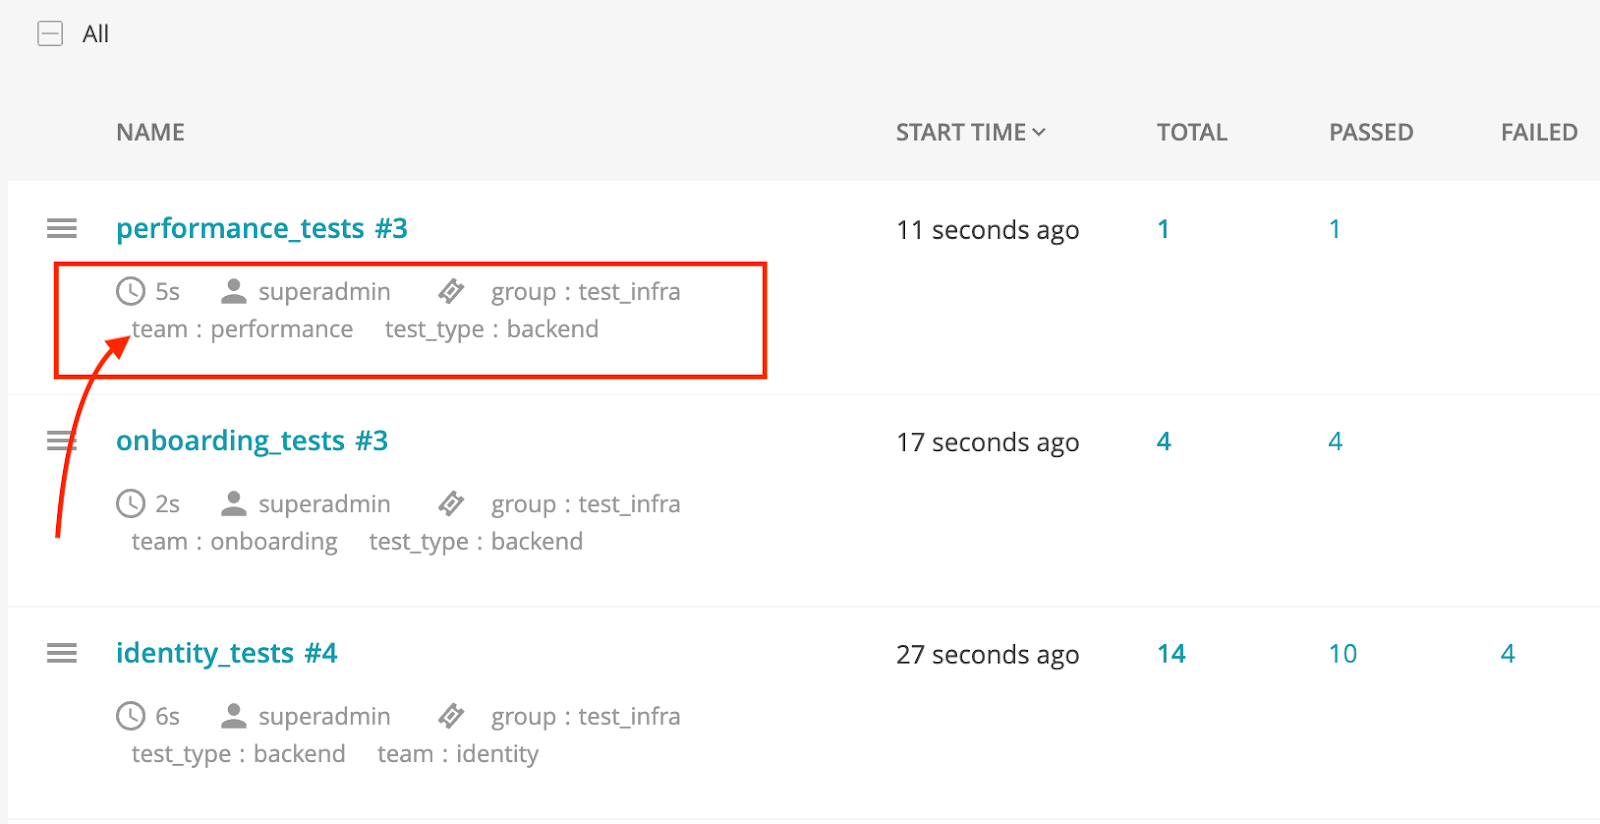1600x824 pixels.
Task: Open the context menu for onboarding_tests #3
Action: (61, 440)
